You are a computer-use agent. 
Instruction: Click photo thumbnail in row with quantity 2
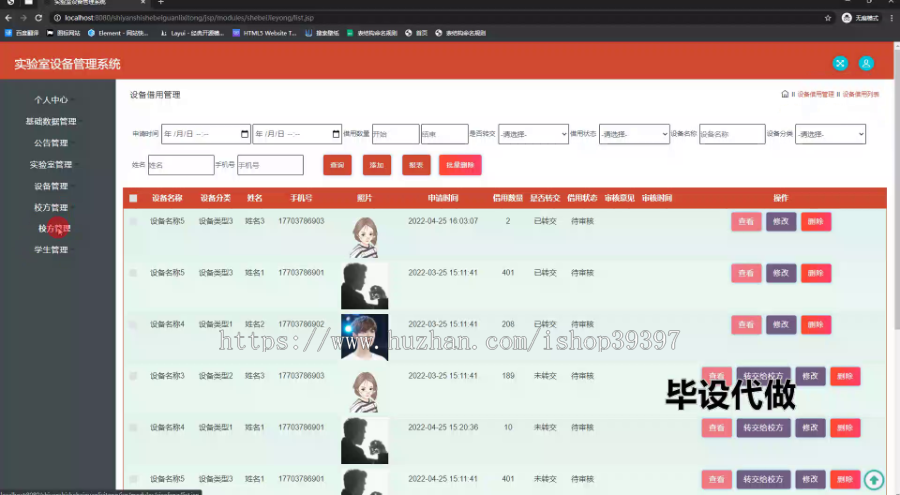(364, 237)
